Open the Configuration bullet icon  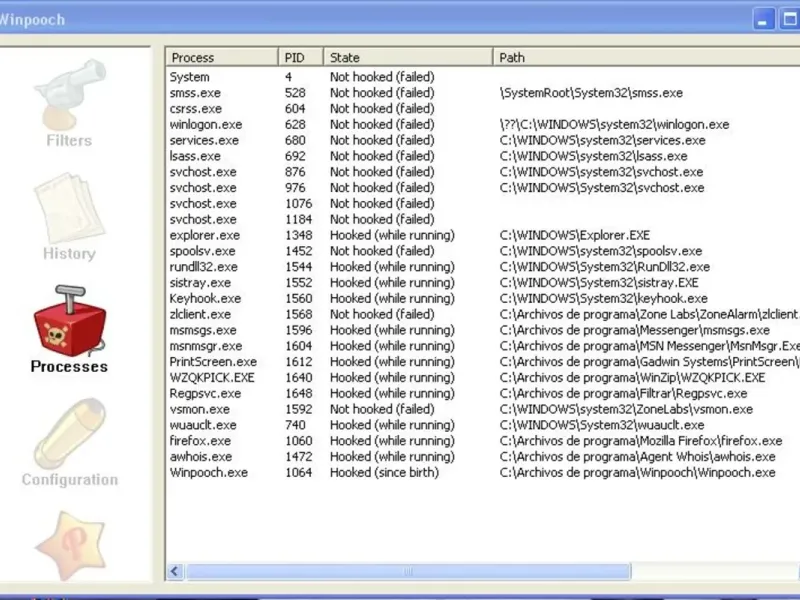click(70, 434)
